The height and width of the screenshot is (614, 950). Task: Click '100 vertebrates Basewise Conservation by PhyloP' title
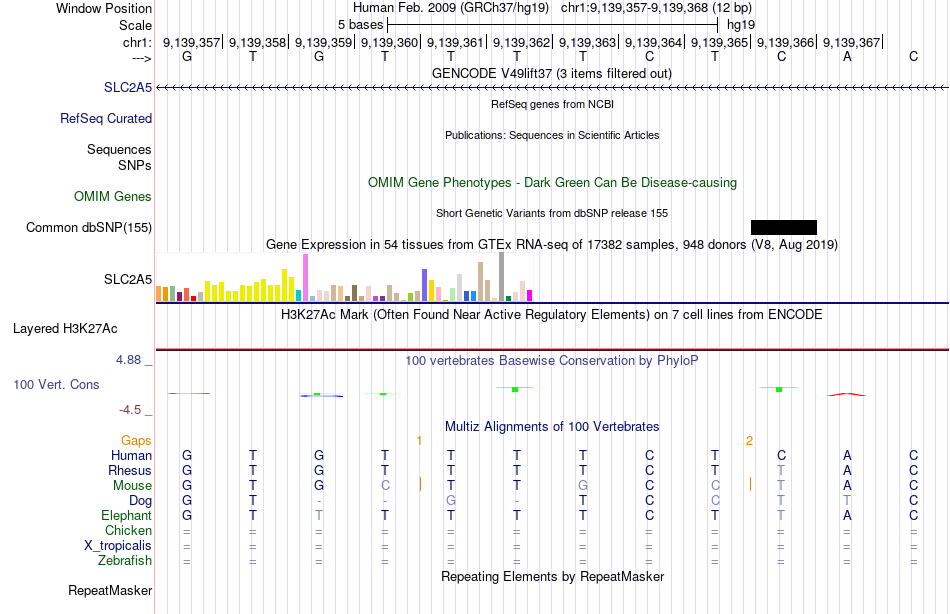[551, 361]
